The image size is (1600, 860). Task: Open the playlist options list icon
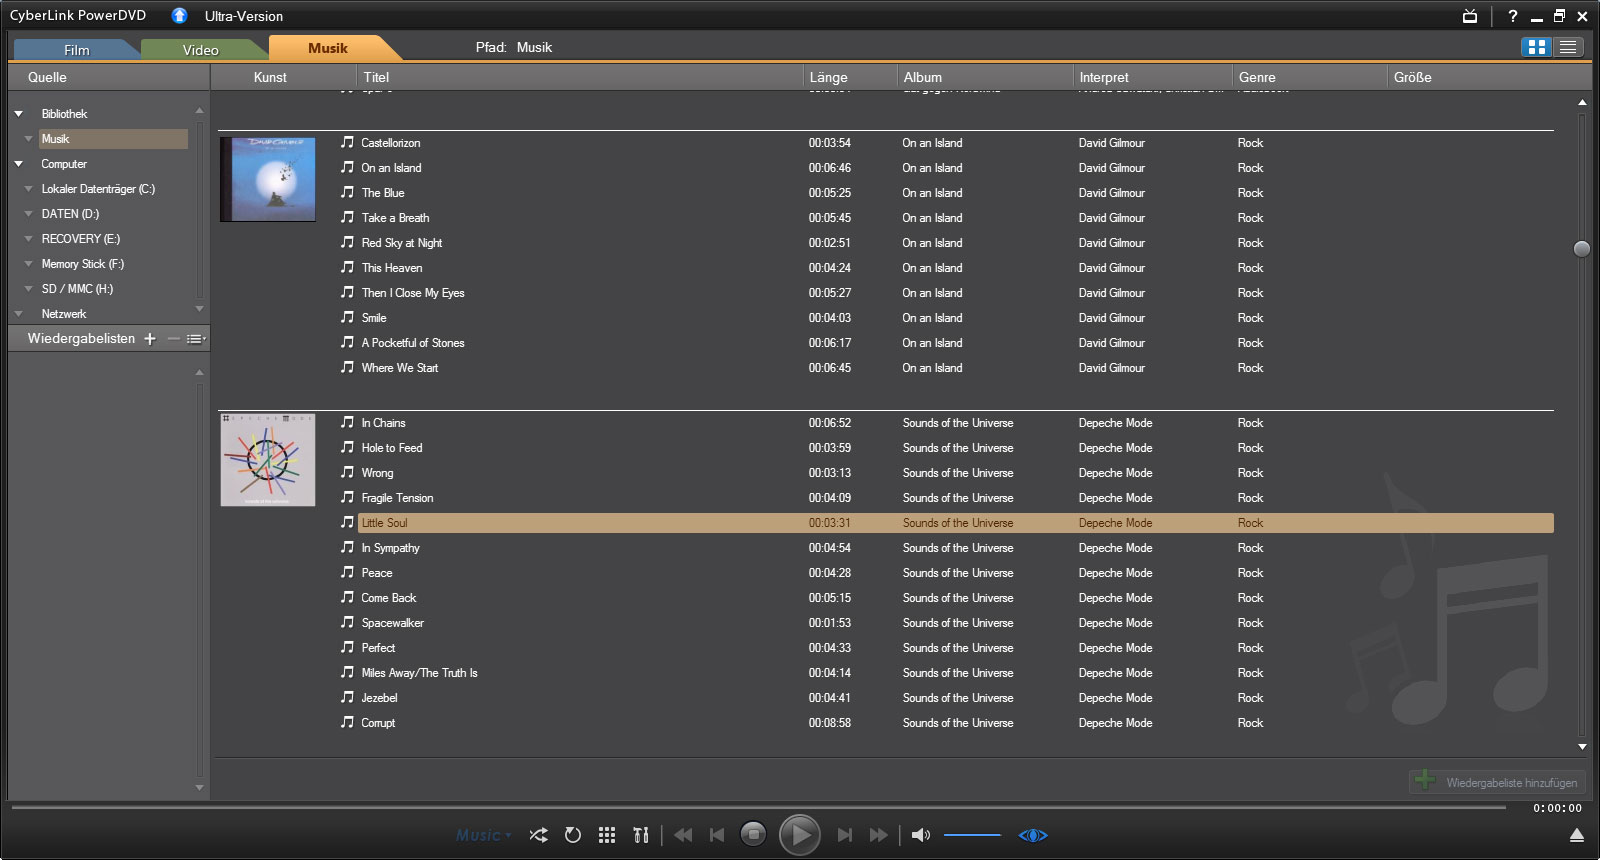coord(196,339)
